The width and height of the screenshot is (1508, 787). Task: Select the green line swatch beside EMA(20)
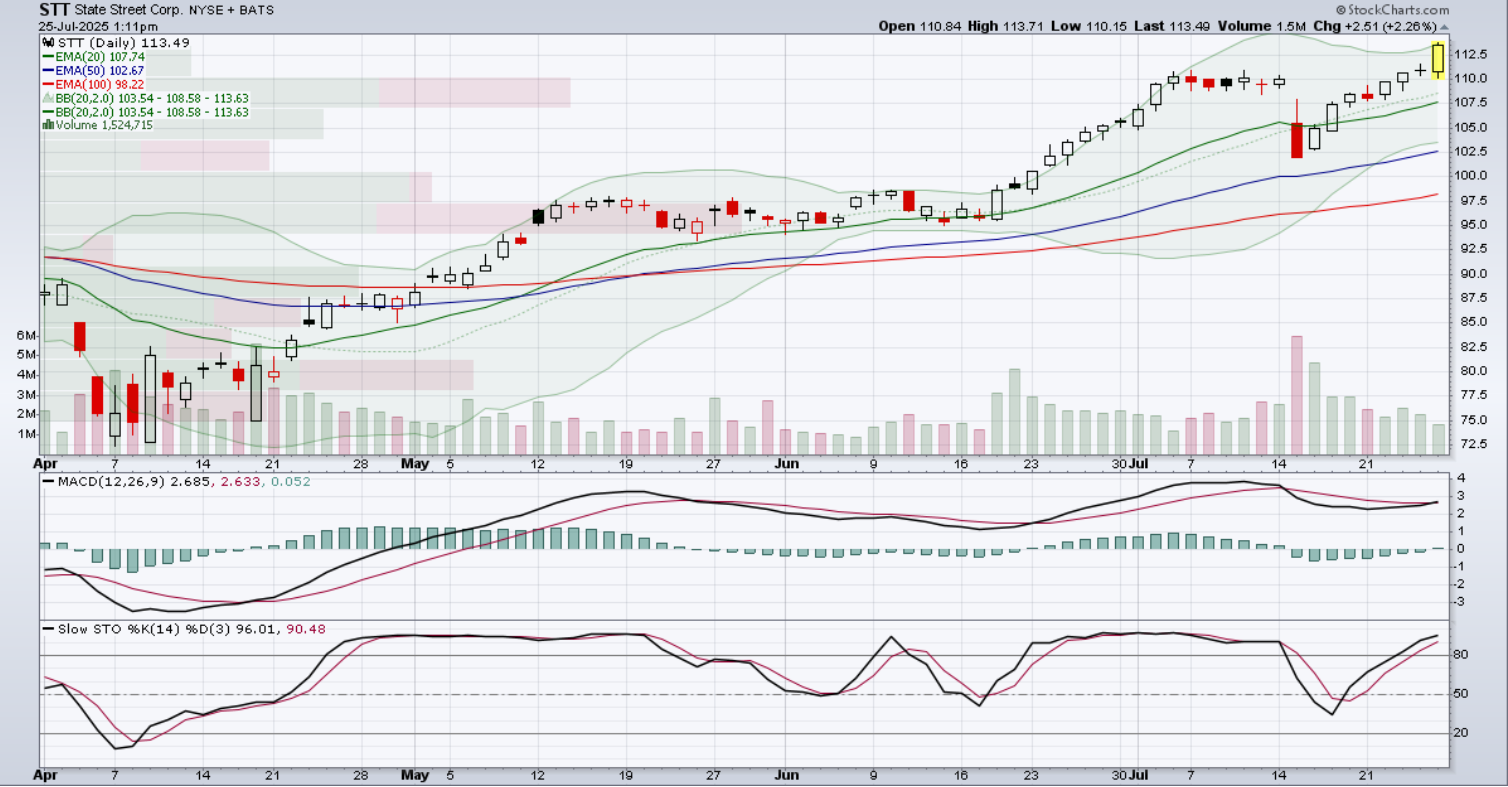point(47,57)
